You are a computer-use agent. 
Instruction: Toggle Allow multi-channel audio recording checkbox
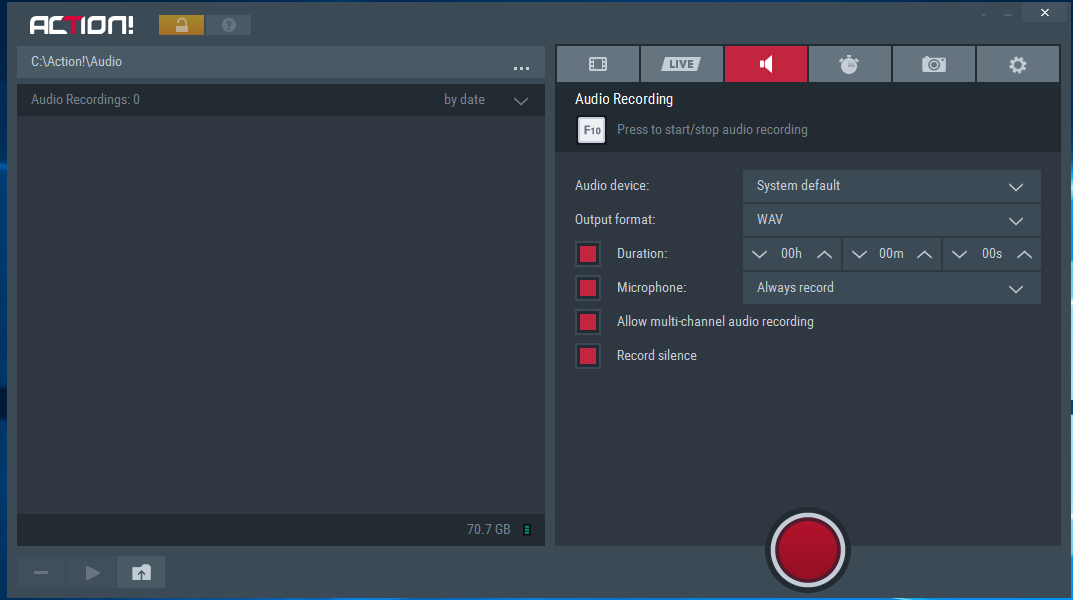coord(588,322)
